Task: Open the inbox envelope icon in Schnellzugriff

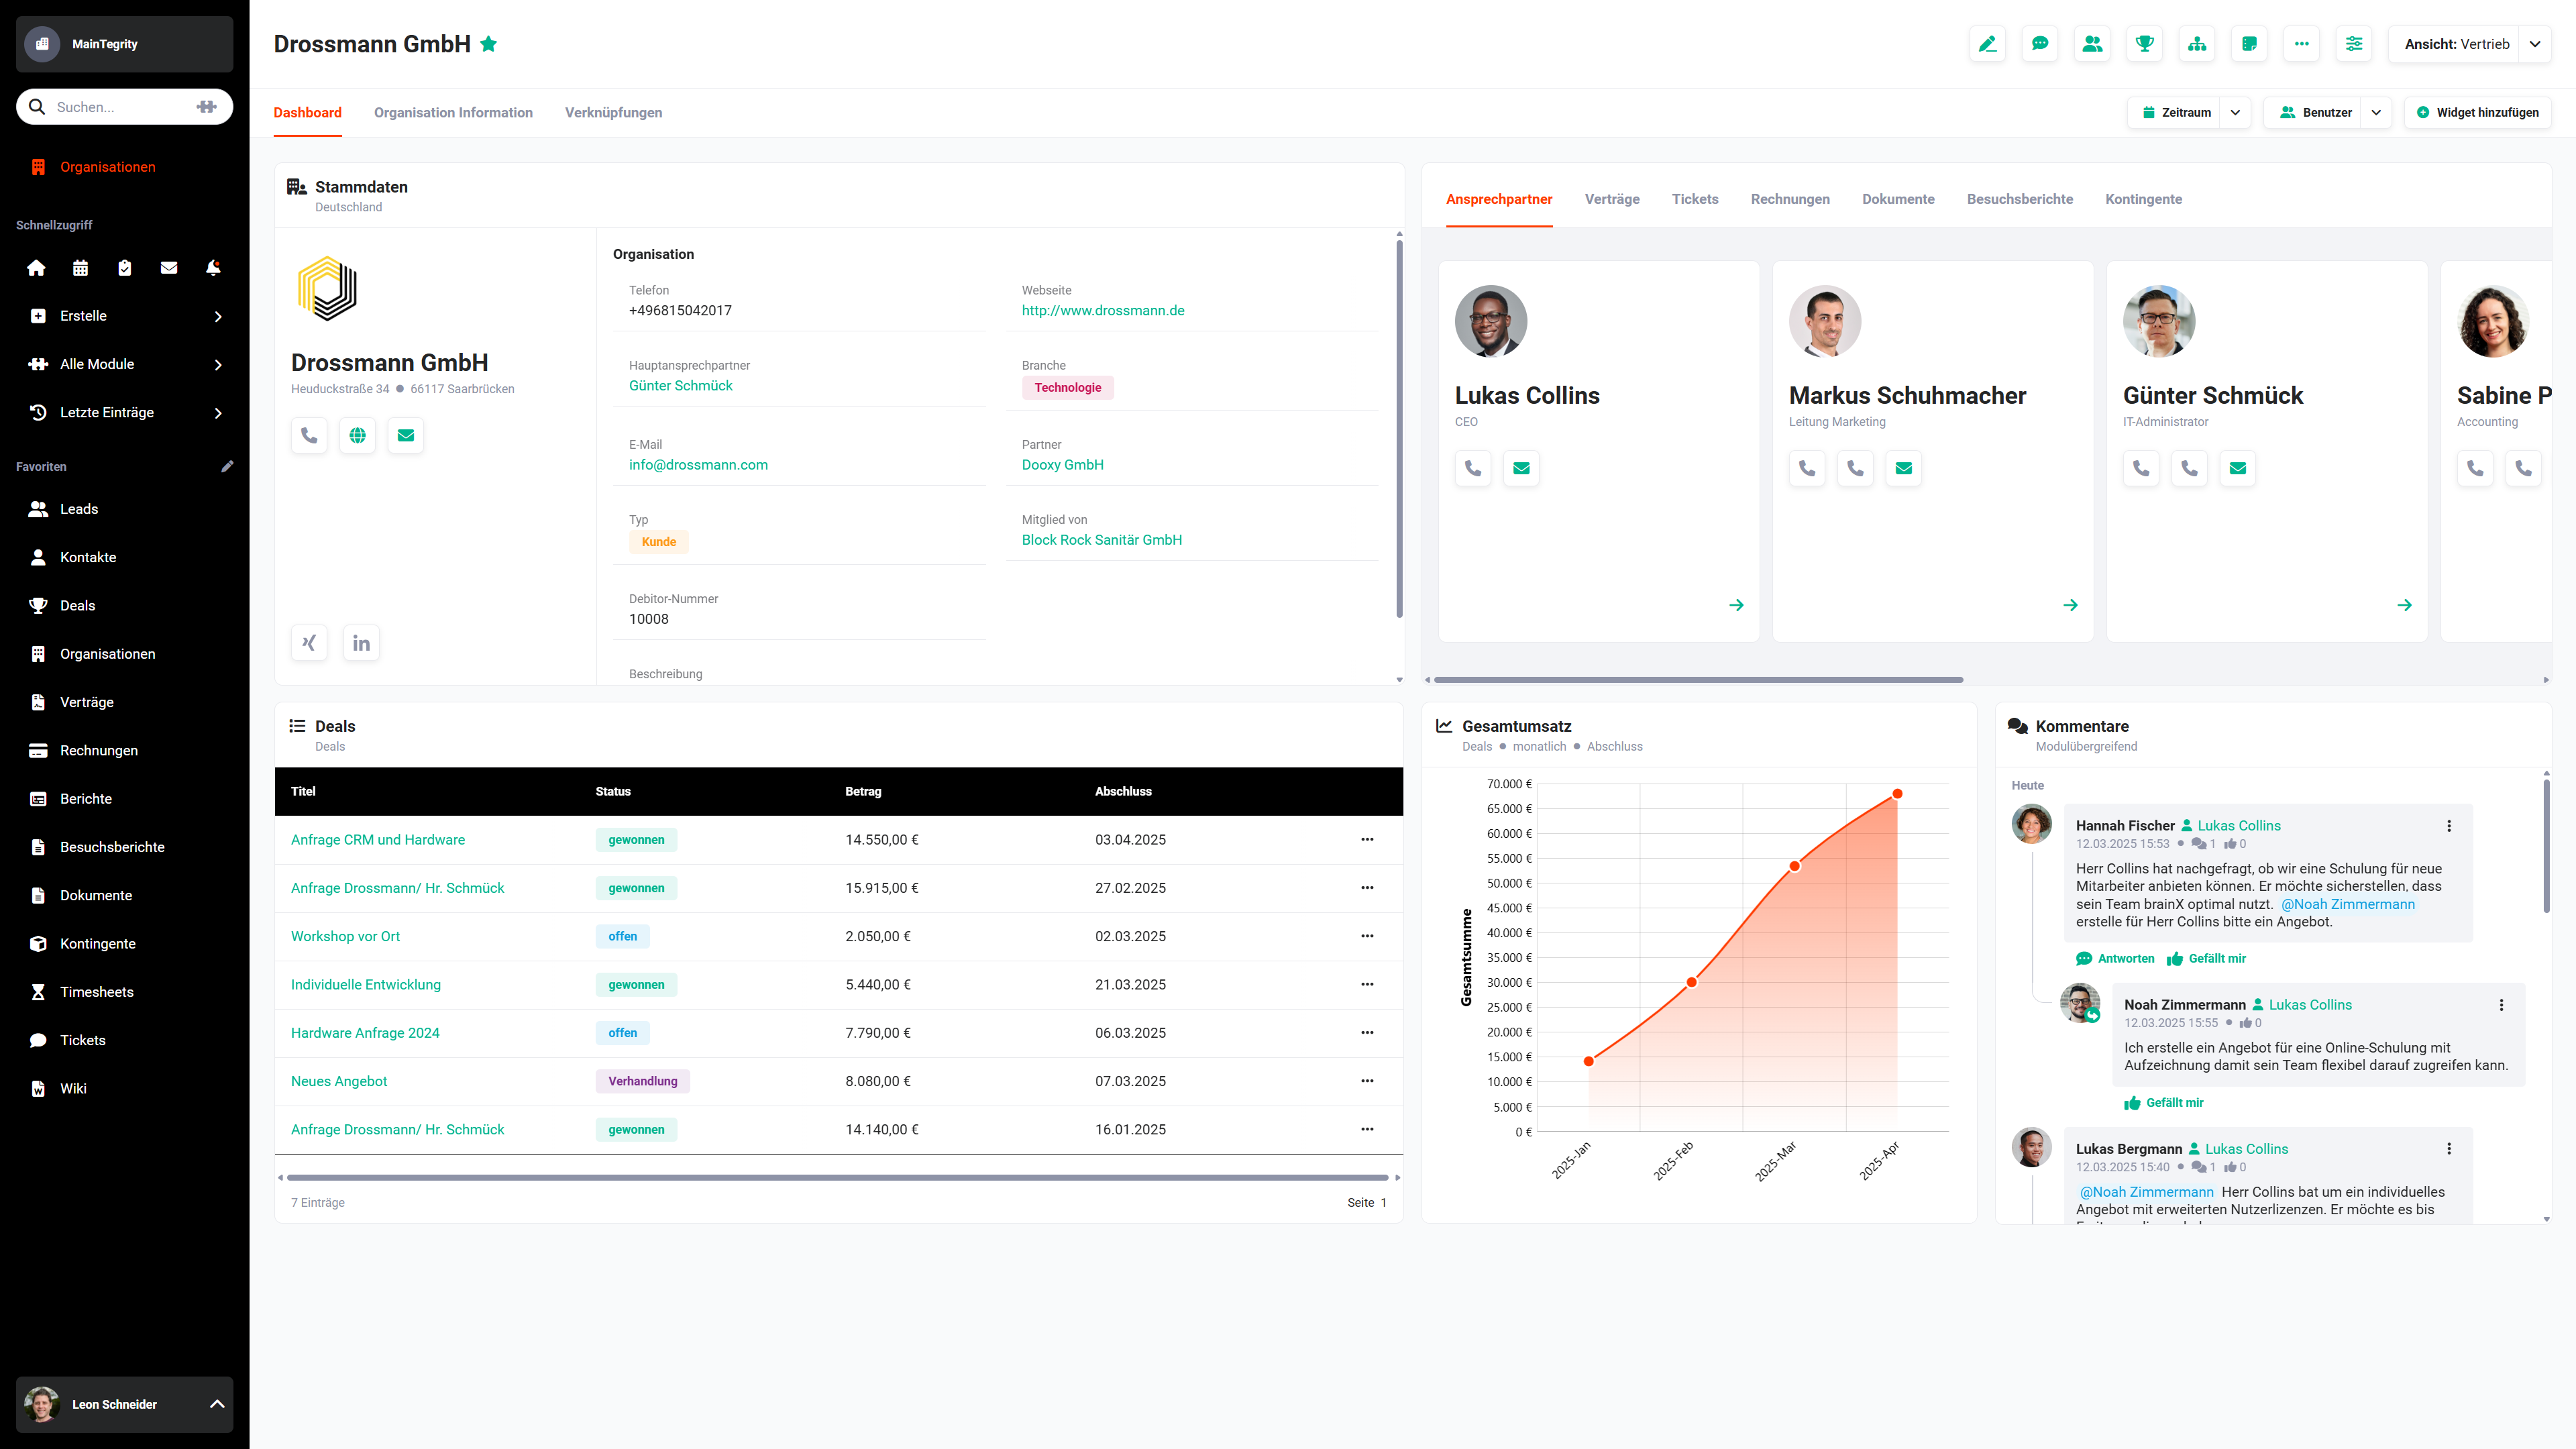Action: (x=168, y=267)
